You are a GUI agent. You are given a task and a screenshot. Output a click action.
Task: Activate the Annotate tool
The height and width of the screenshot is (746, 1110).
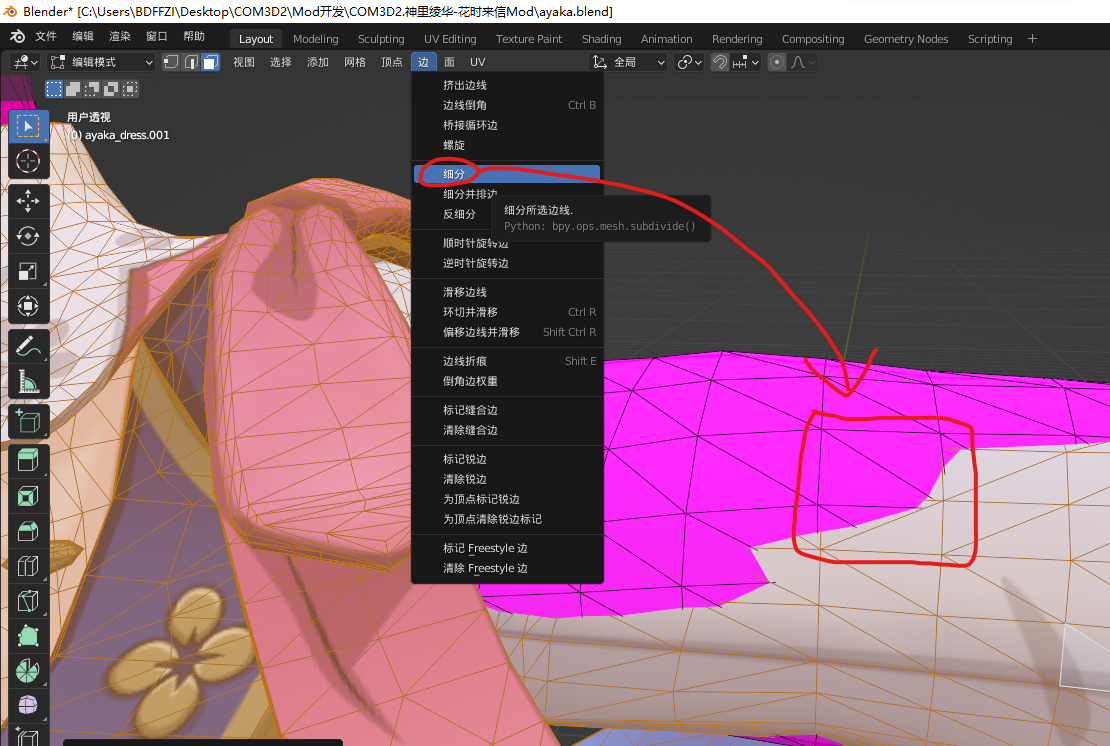coord(28,347)
